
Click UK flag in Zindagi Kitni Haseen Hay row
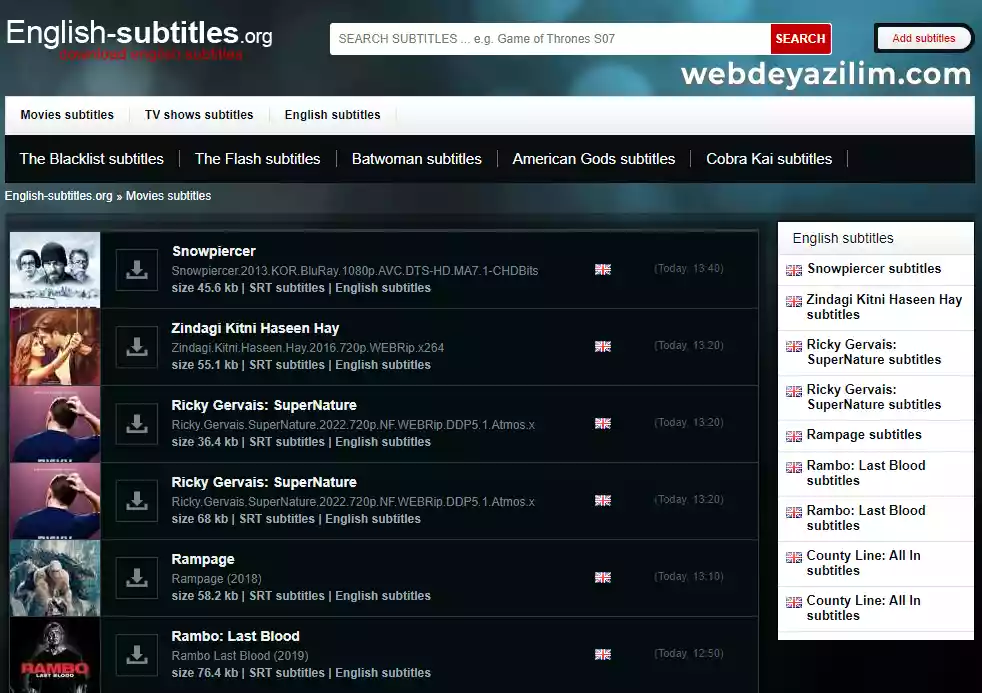click(602, 346)
